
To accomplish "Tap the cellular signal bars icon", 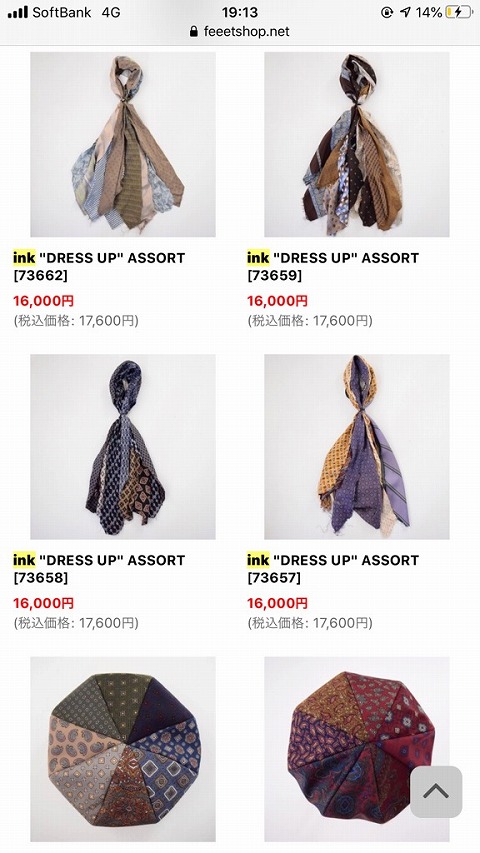I will click(x=17, y=13).
